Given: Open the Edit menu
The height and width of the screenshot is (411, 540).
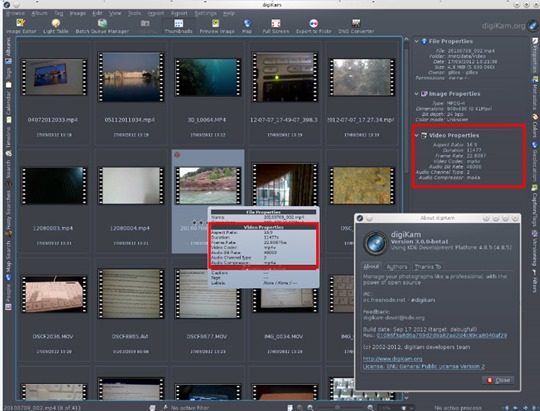Looking at the screenshot, I should click(x=97, y=13).
